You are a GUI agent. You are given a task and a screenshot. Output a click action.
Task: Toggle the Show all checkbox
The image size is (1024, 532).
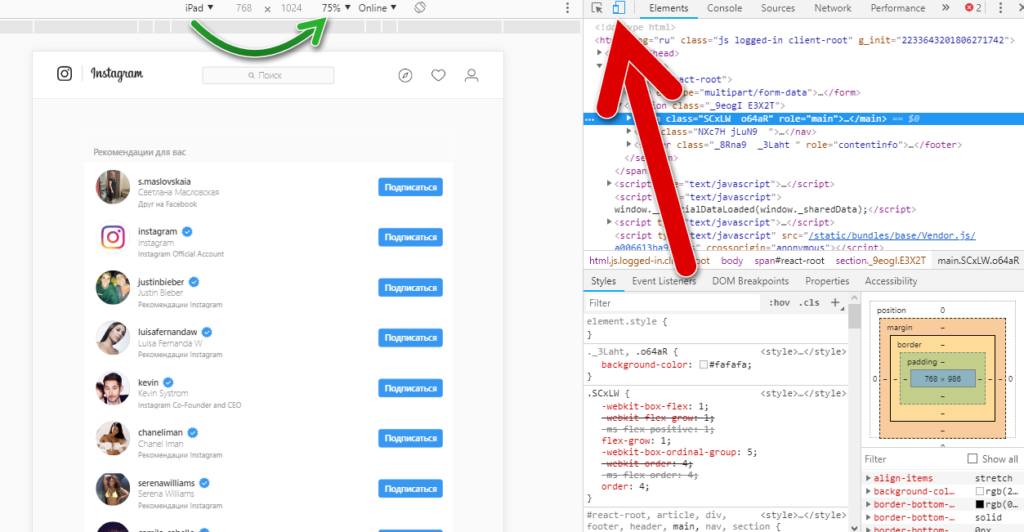(x=972, y=459)
